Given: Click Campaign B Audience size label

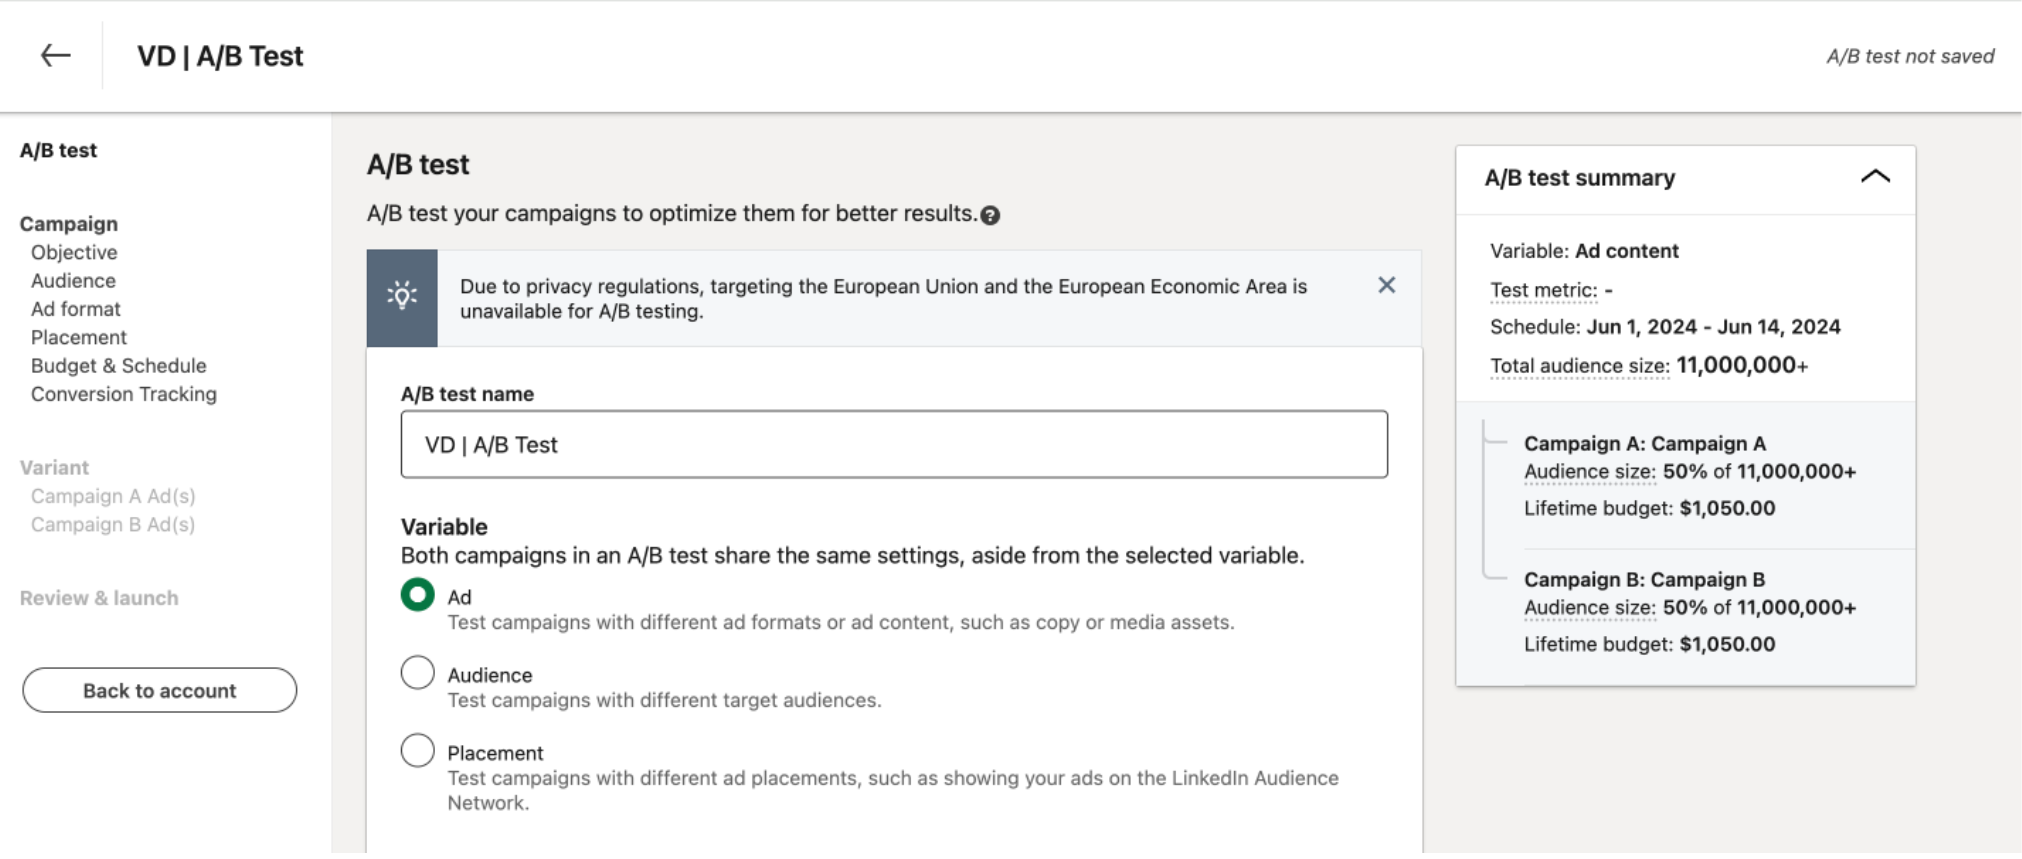Looking at the screenshot, I should tap(1590, 608).
